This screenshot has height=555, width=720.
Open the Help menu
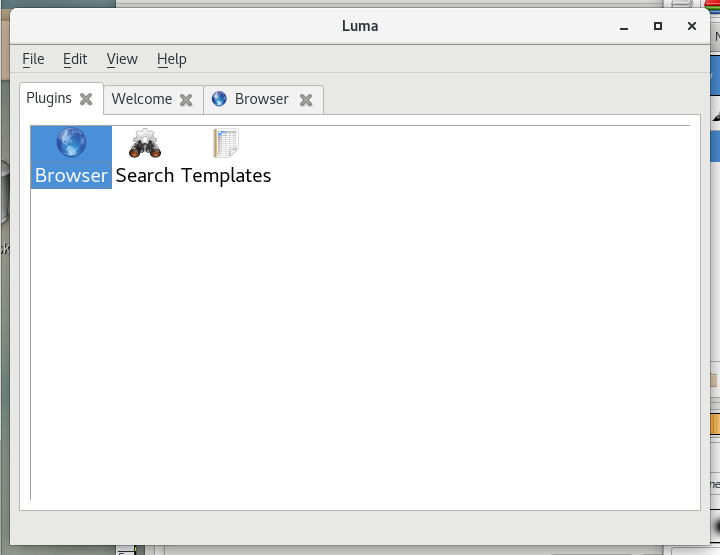click(172, 59)
